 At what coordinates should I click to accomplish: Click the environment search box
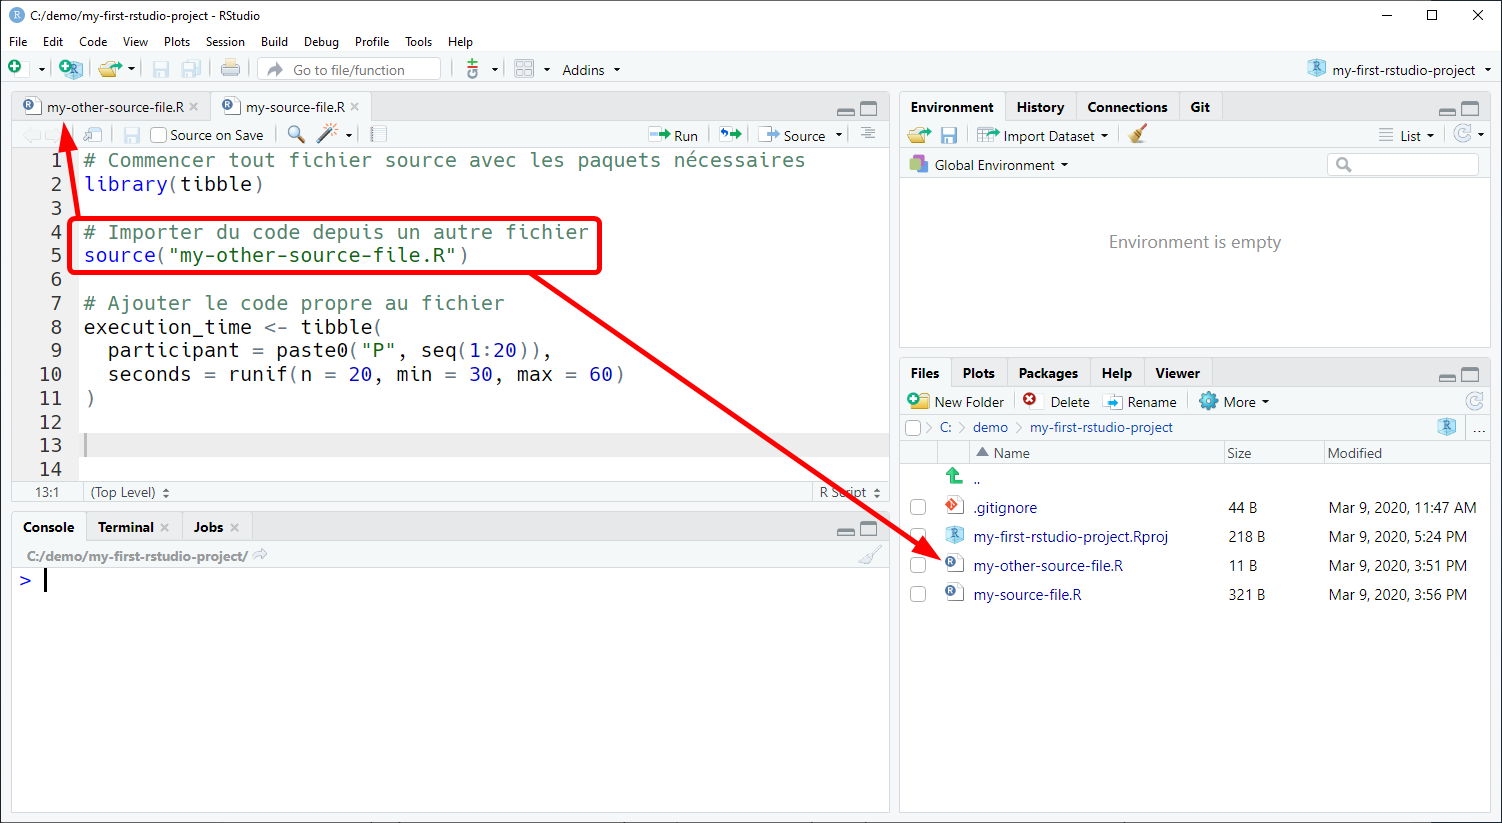click(1402, 164)
